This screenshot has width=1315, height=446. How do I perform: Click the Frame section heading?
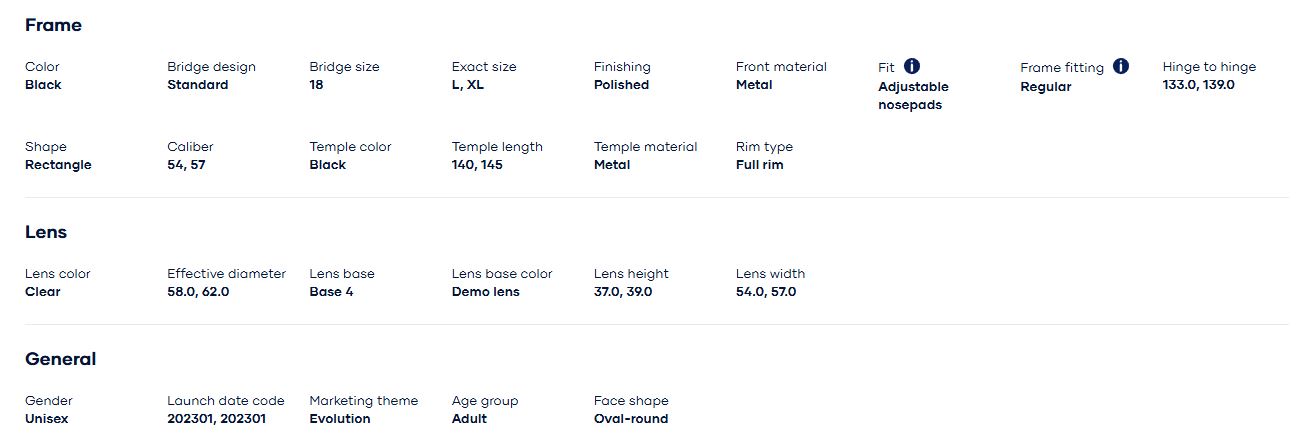pos(53,25)
